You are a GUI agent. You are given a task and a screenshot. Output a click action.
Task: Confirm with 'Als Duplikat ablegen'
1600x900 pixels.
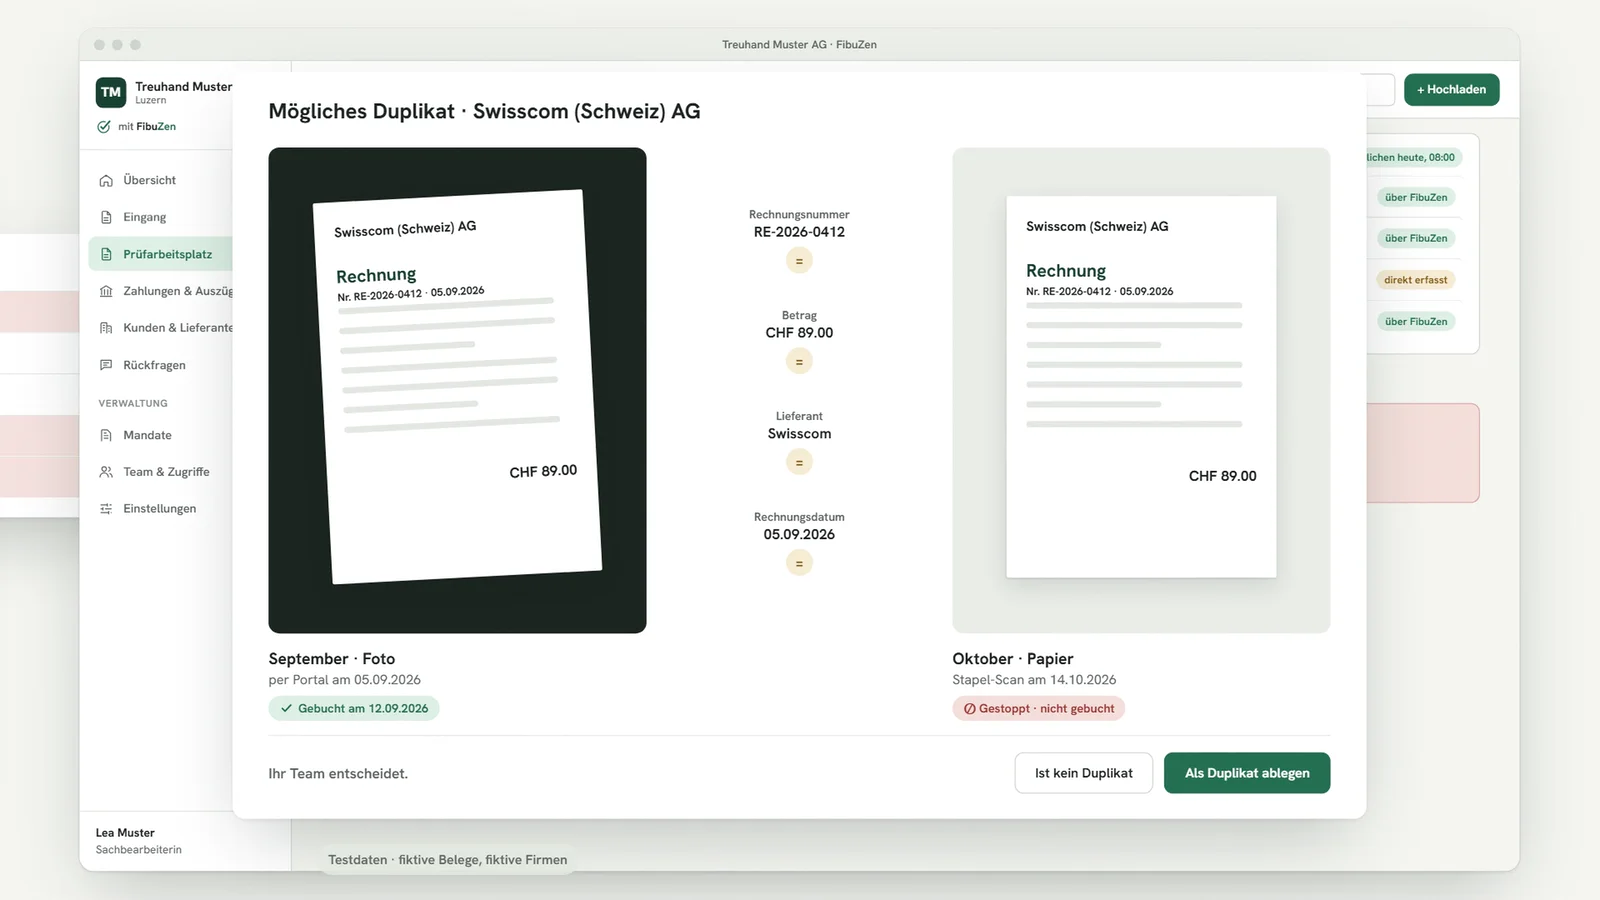click(1247, 773)
